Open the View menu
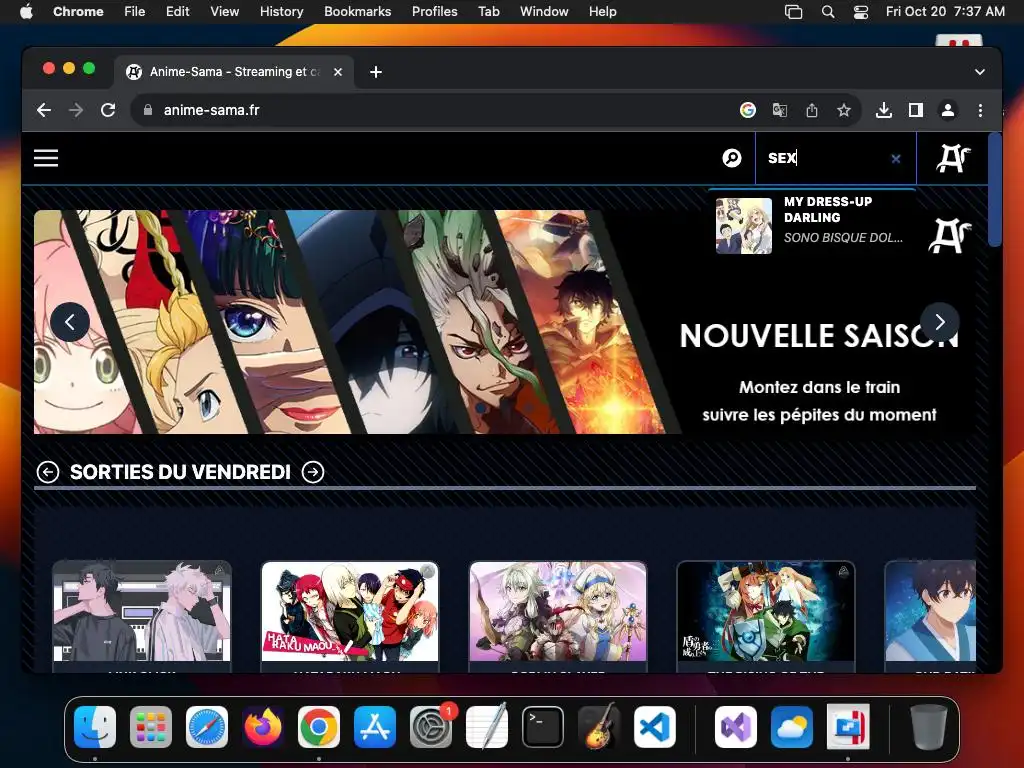1024x768 pixels. pyautogui.click(x=225, y=11)
